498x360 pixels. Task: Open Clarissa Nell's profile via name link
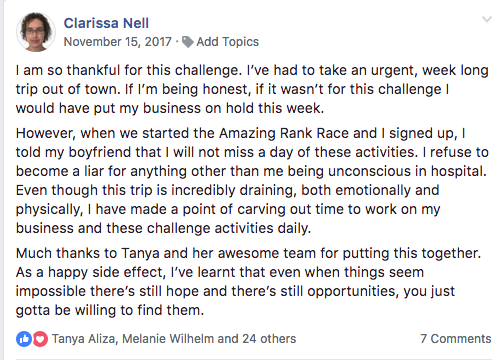106,23
